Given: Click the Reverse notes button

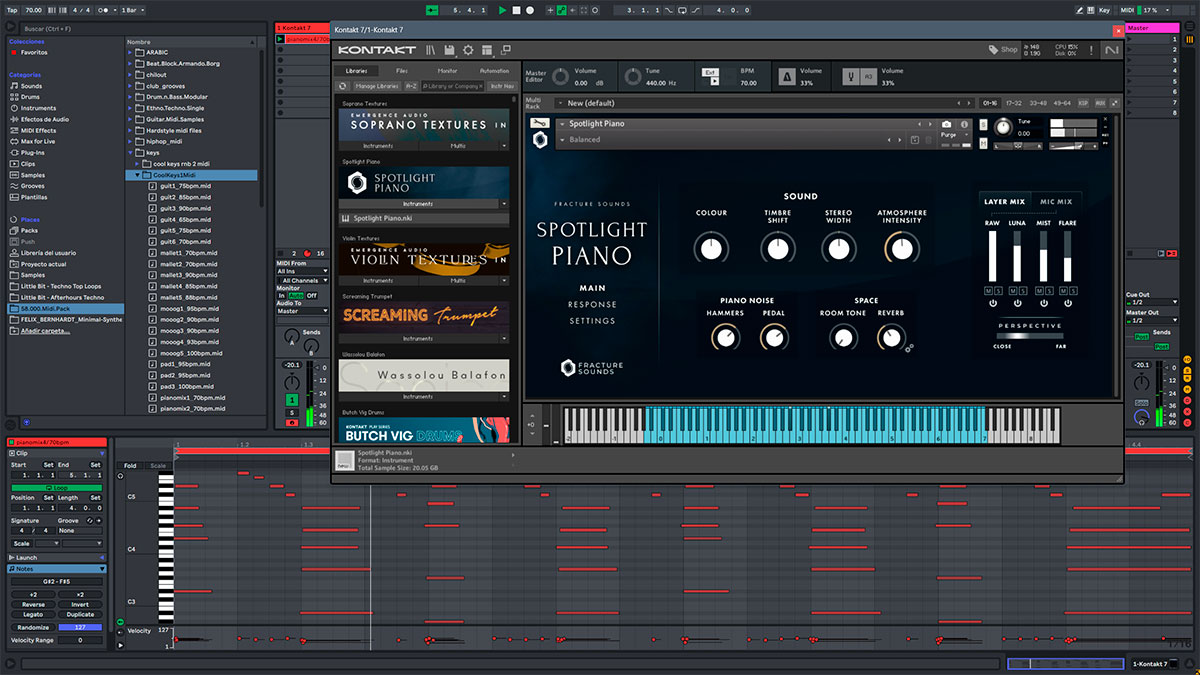Looking at the screenshot, I should (33, 604).
